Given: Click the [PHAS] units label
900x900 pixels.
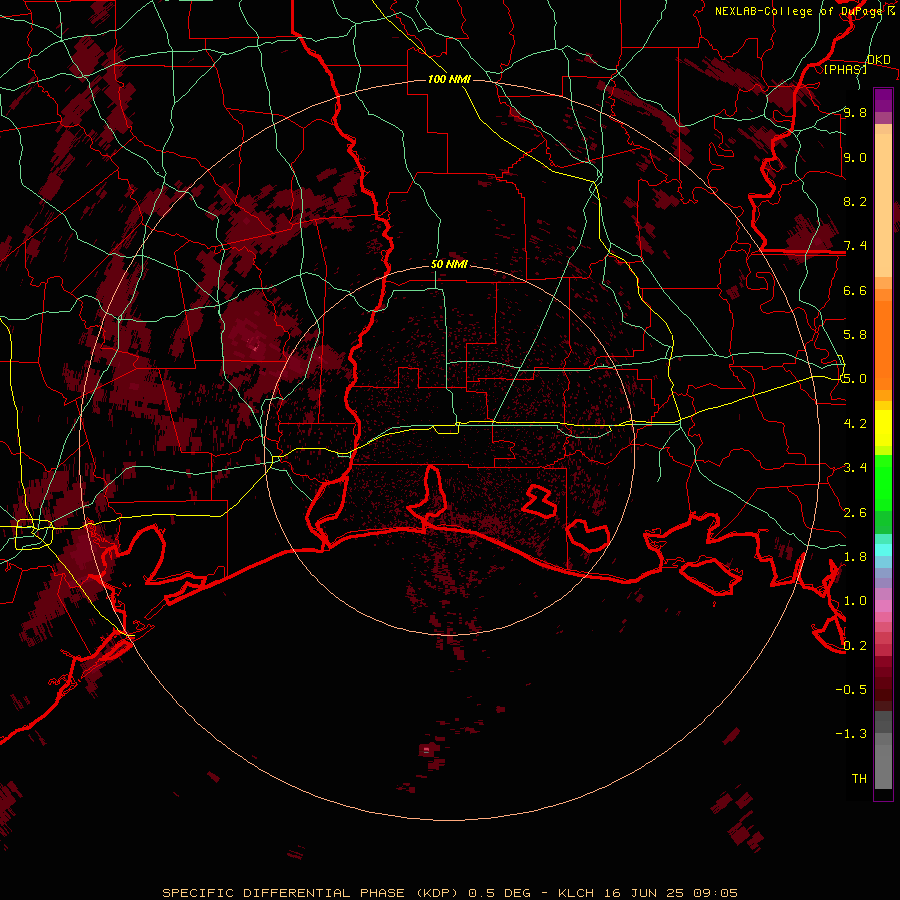Looking at the screenshot, I should pos(845,69).
